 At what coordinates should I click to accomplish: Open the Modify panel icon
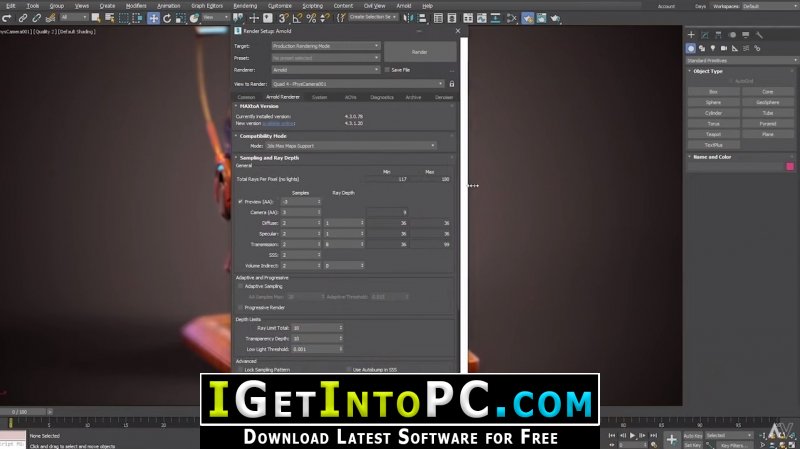pyautogui.click(x=705, y=35)
